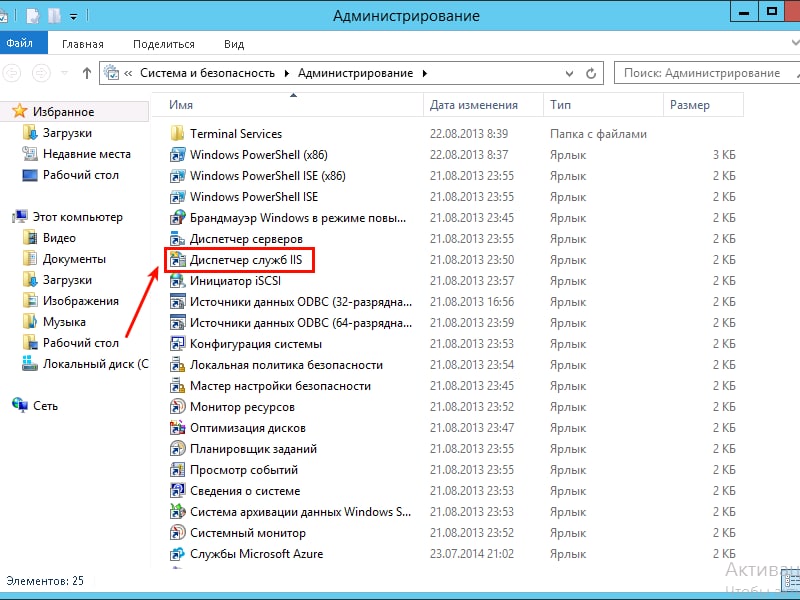This screenshot has height=600, width=800.
Task: Click the Поиск: Администрирование search field
Action: tap(707, 73)
